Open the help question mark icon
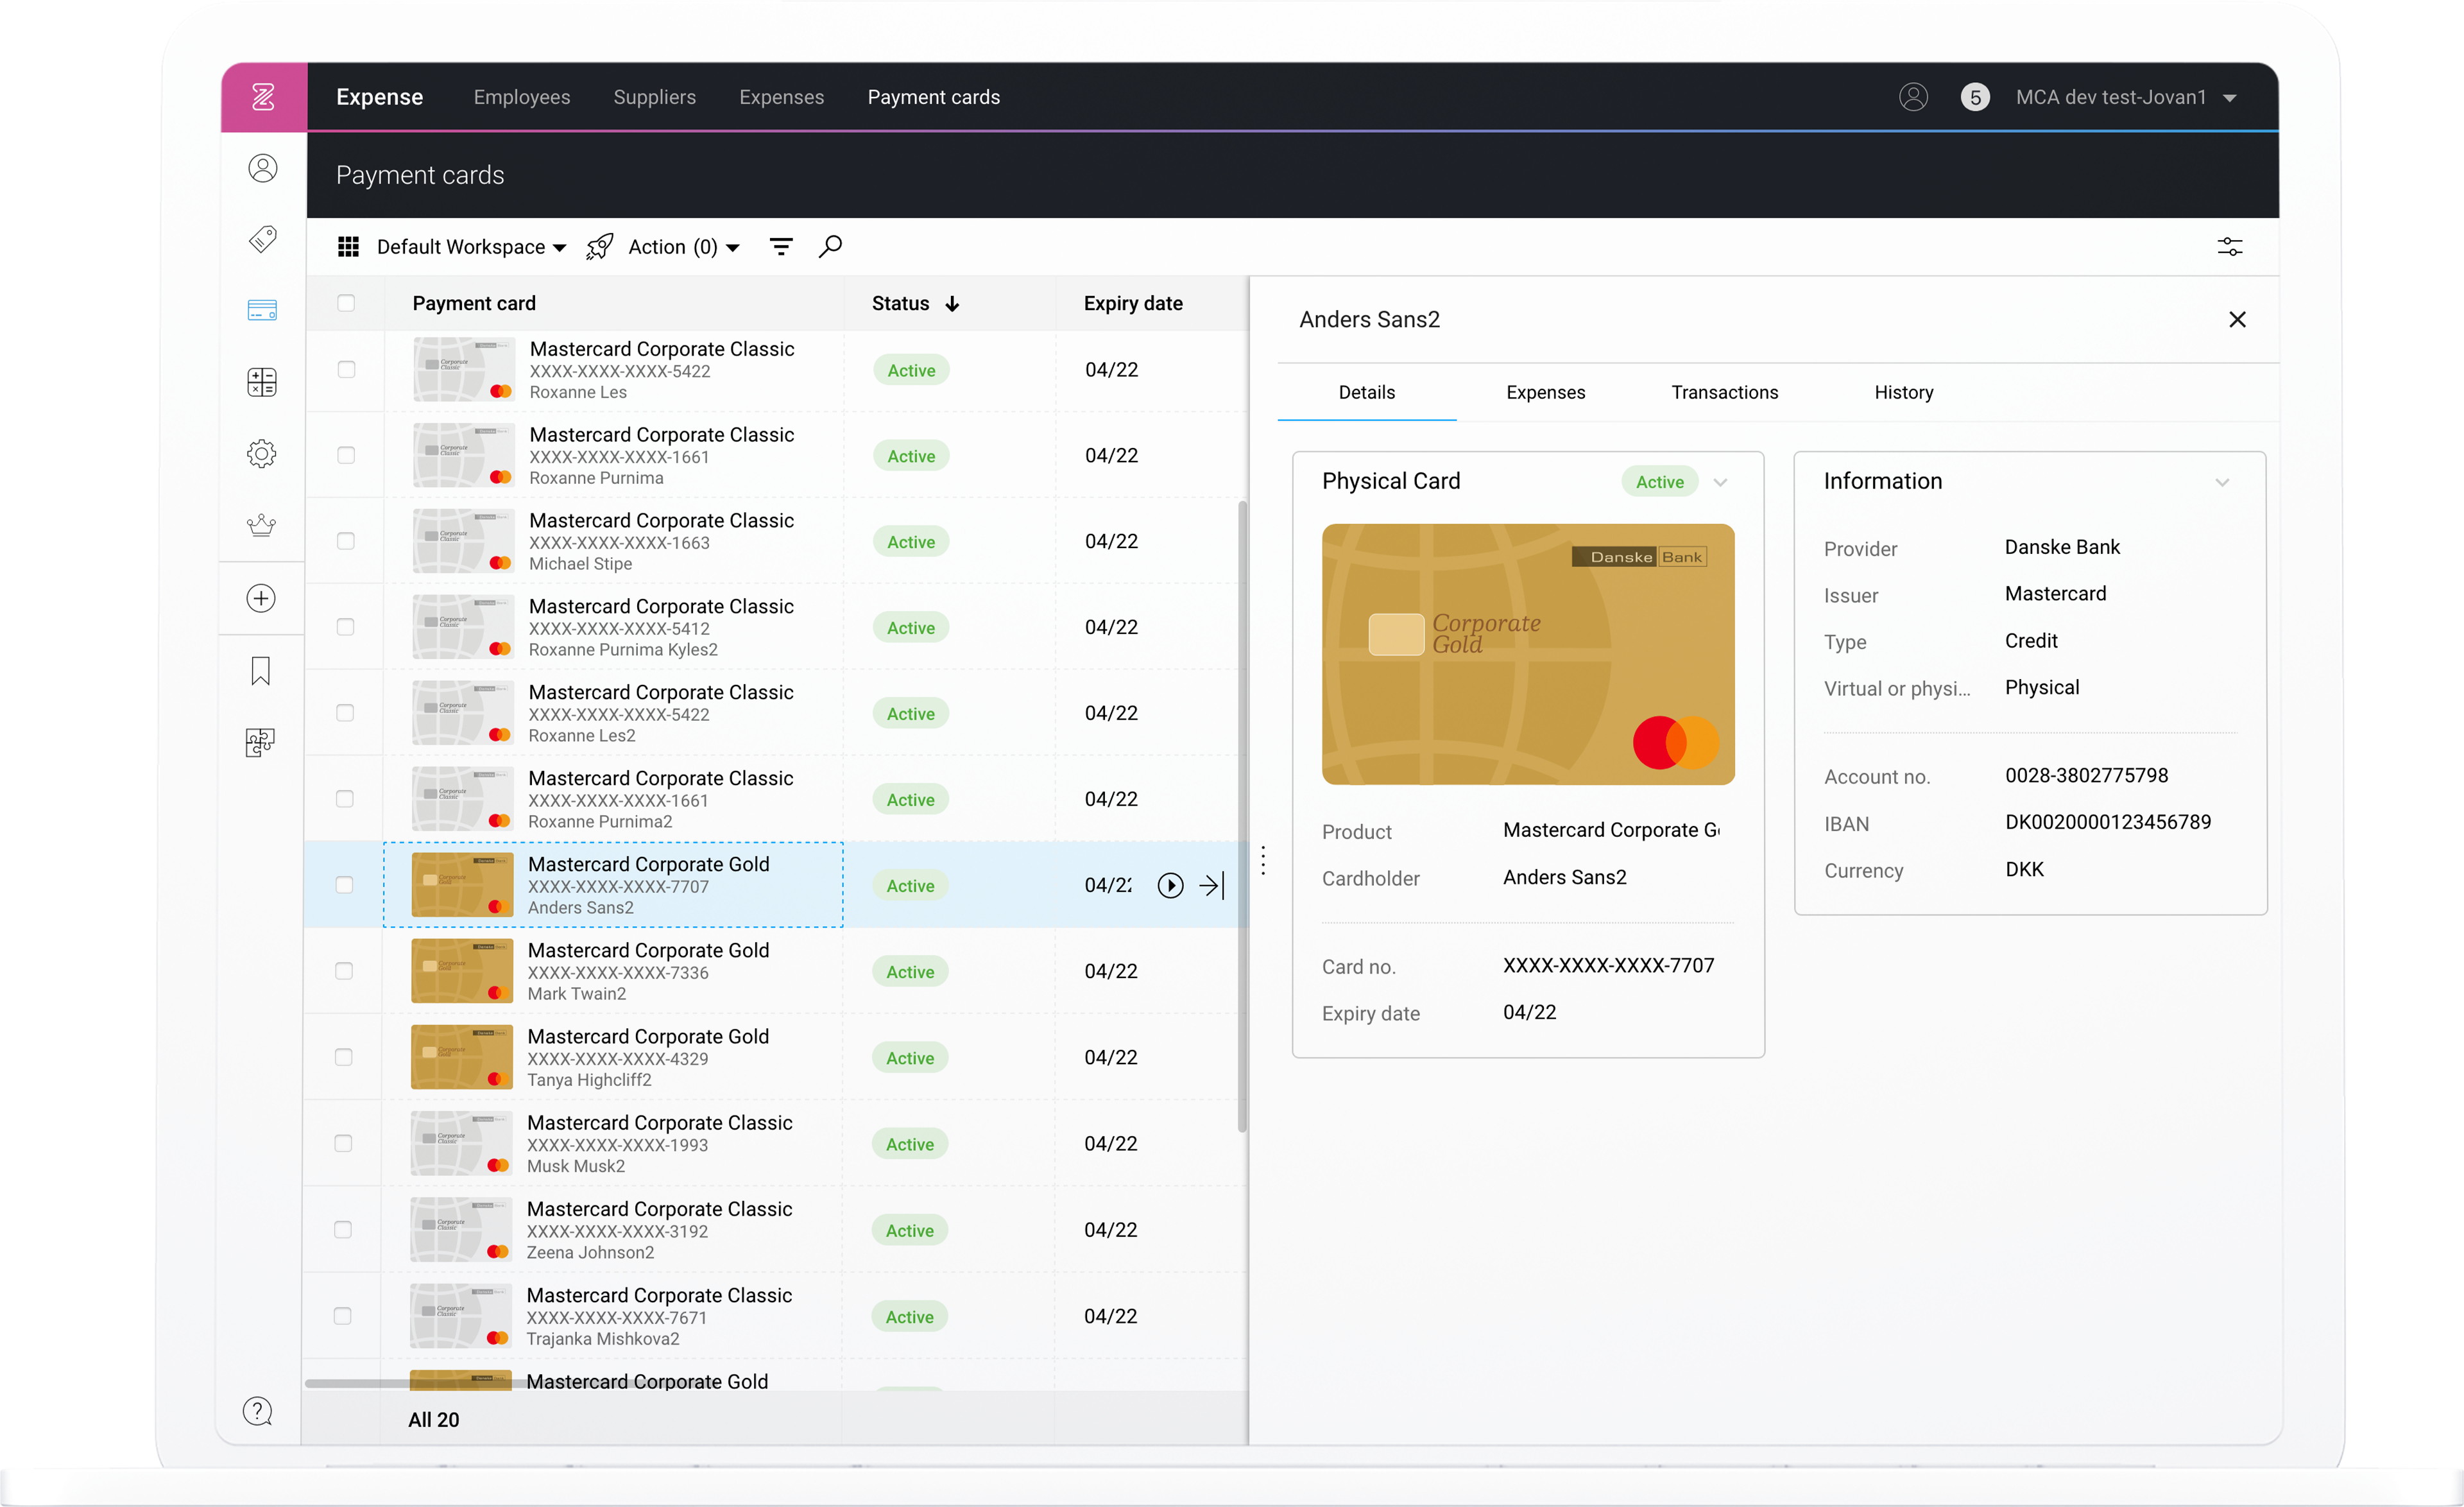 click(258, 1411)
